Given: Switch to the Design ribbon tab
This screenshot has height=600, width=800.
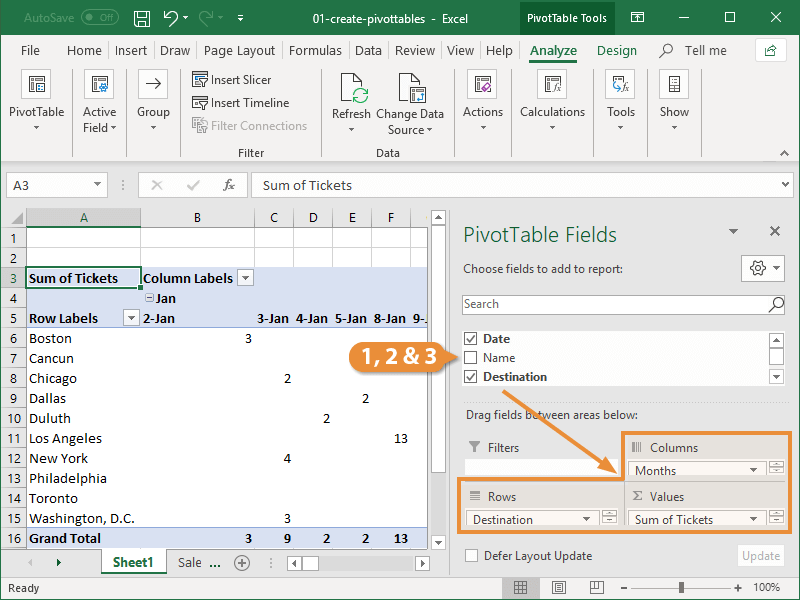Looking at the screenshot, I should click(617, 51).
